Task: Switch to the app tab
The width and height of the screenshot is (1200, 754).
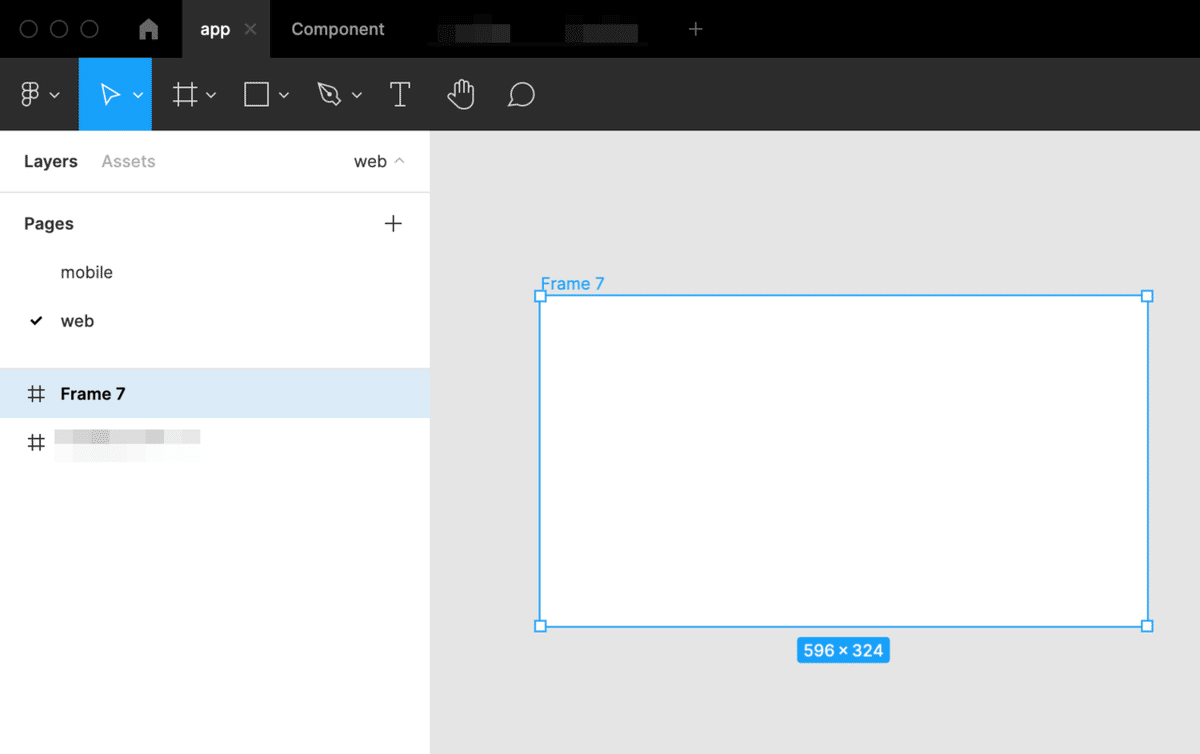Action: (x=215, y=29)
